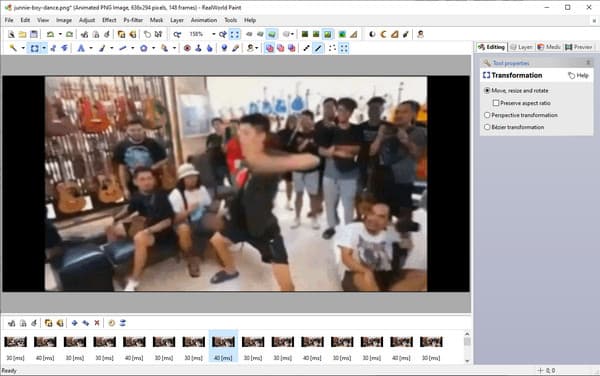Select Perspective transformation option
Image resolution: width=600 pixels, height=376 pixels.
[521, 115]
